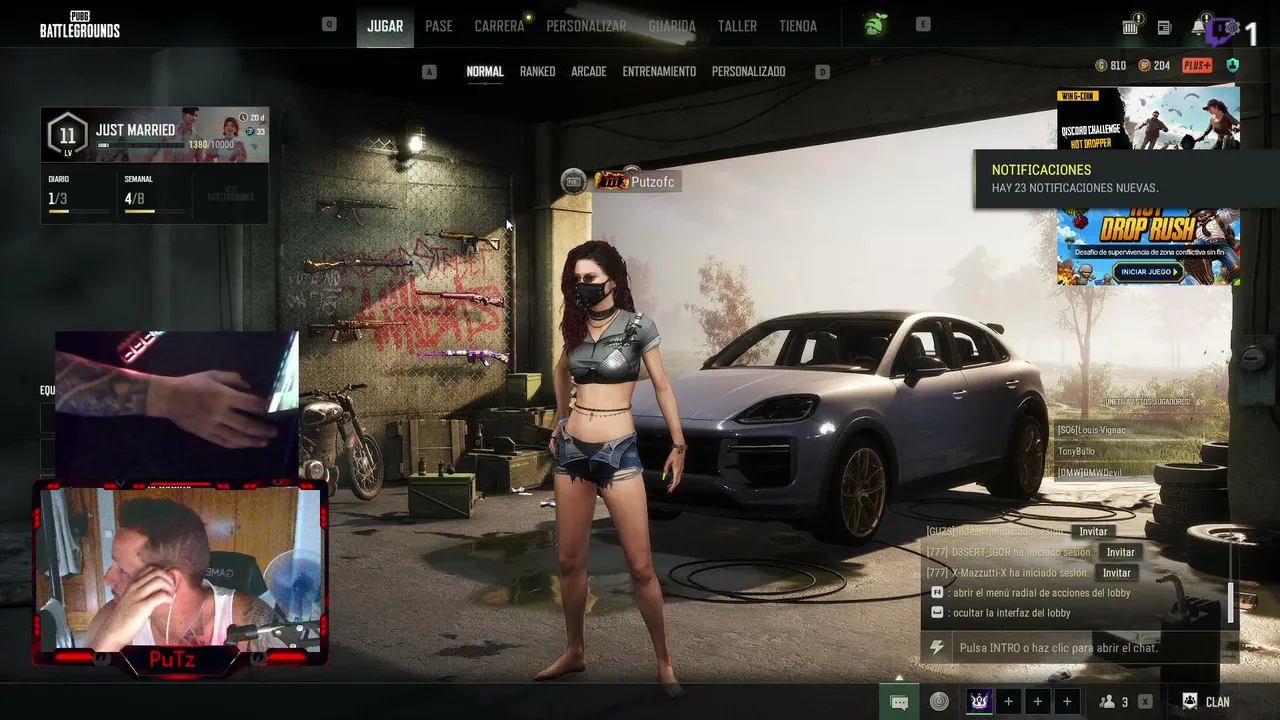Click the D key hint beside PERSONALIZADO
The height and width of the screenshot is (720, 1280).
(822, 72)
